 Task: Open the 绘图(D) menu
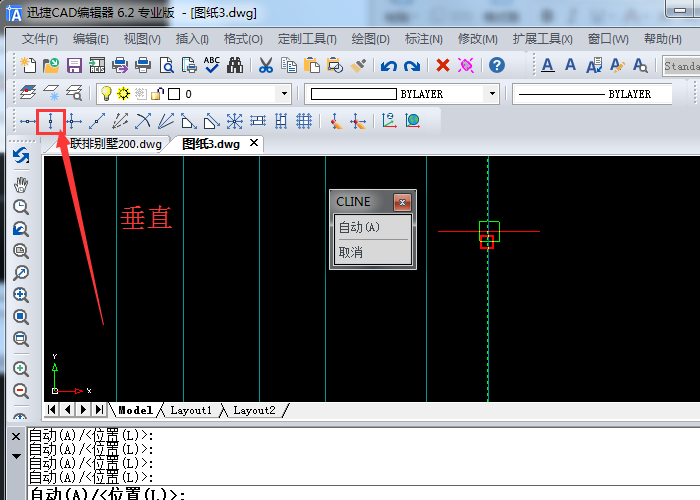(371, 39)
